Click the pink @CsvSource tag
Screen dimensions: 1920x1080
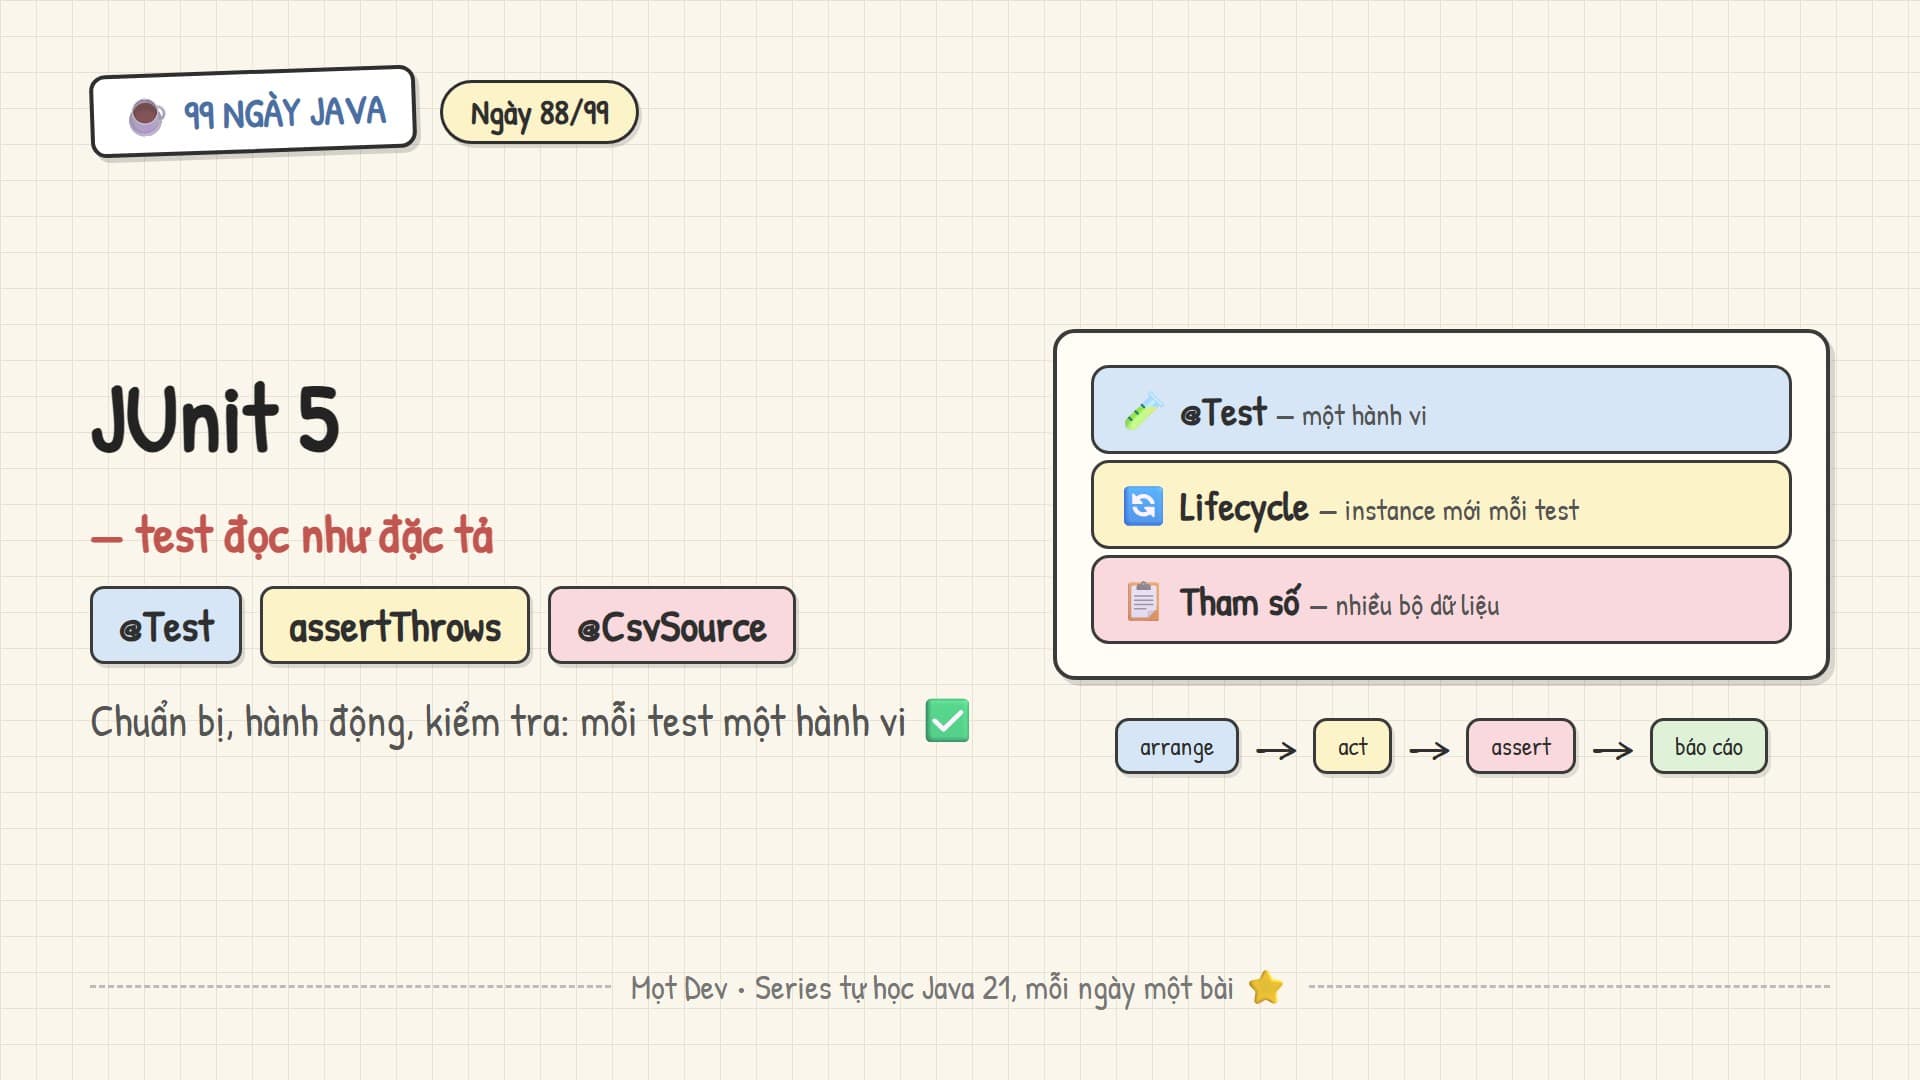pos(672,626)
